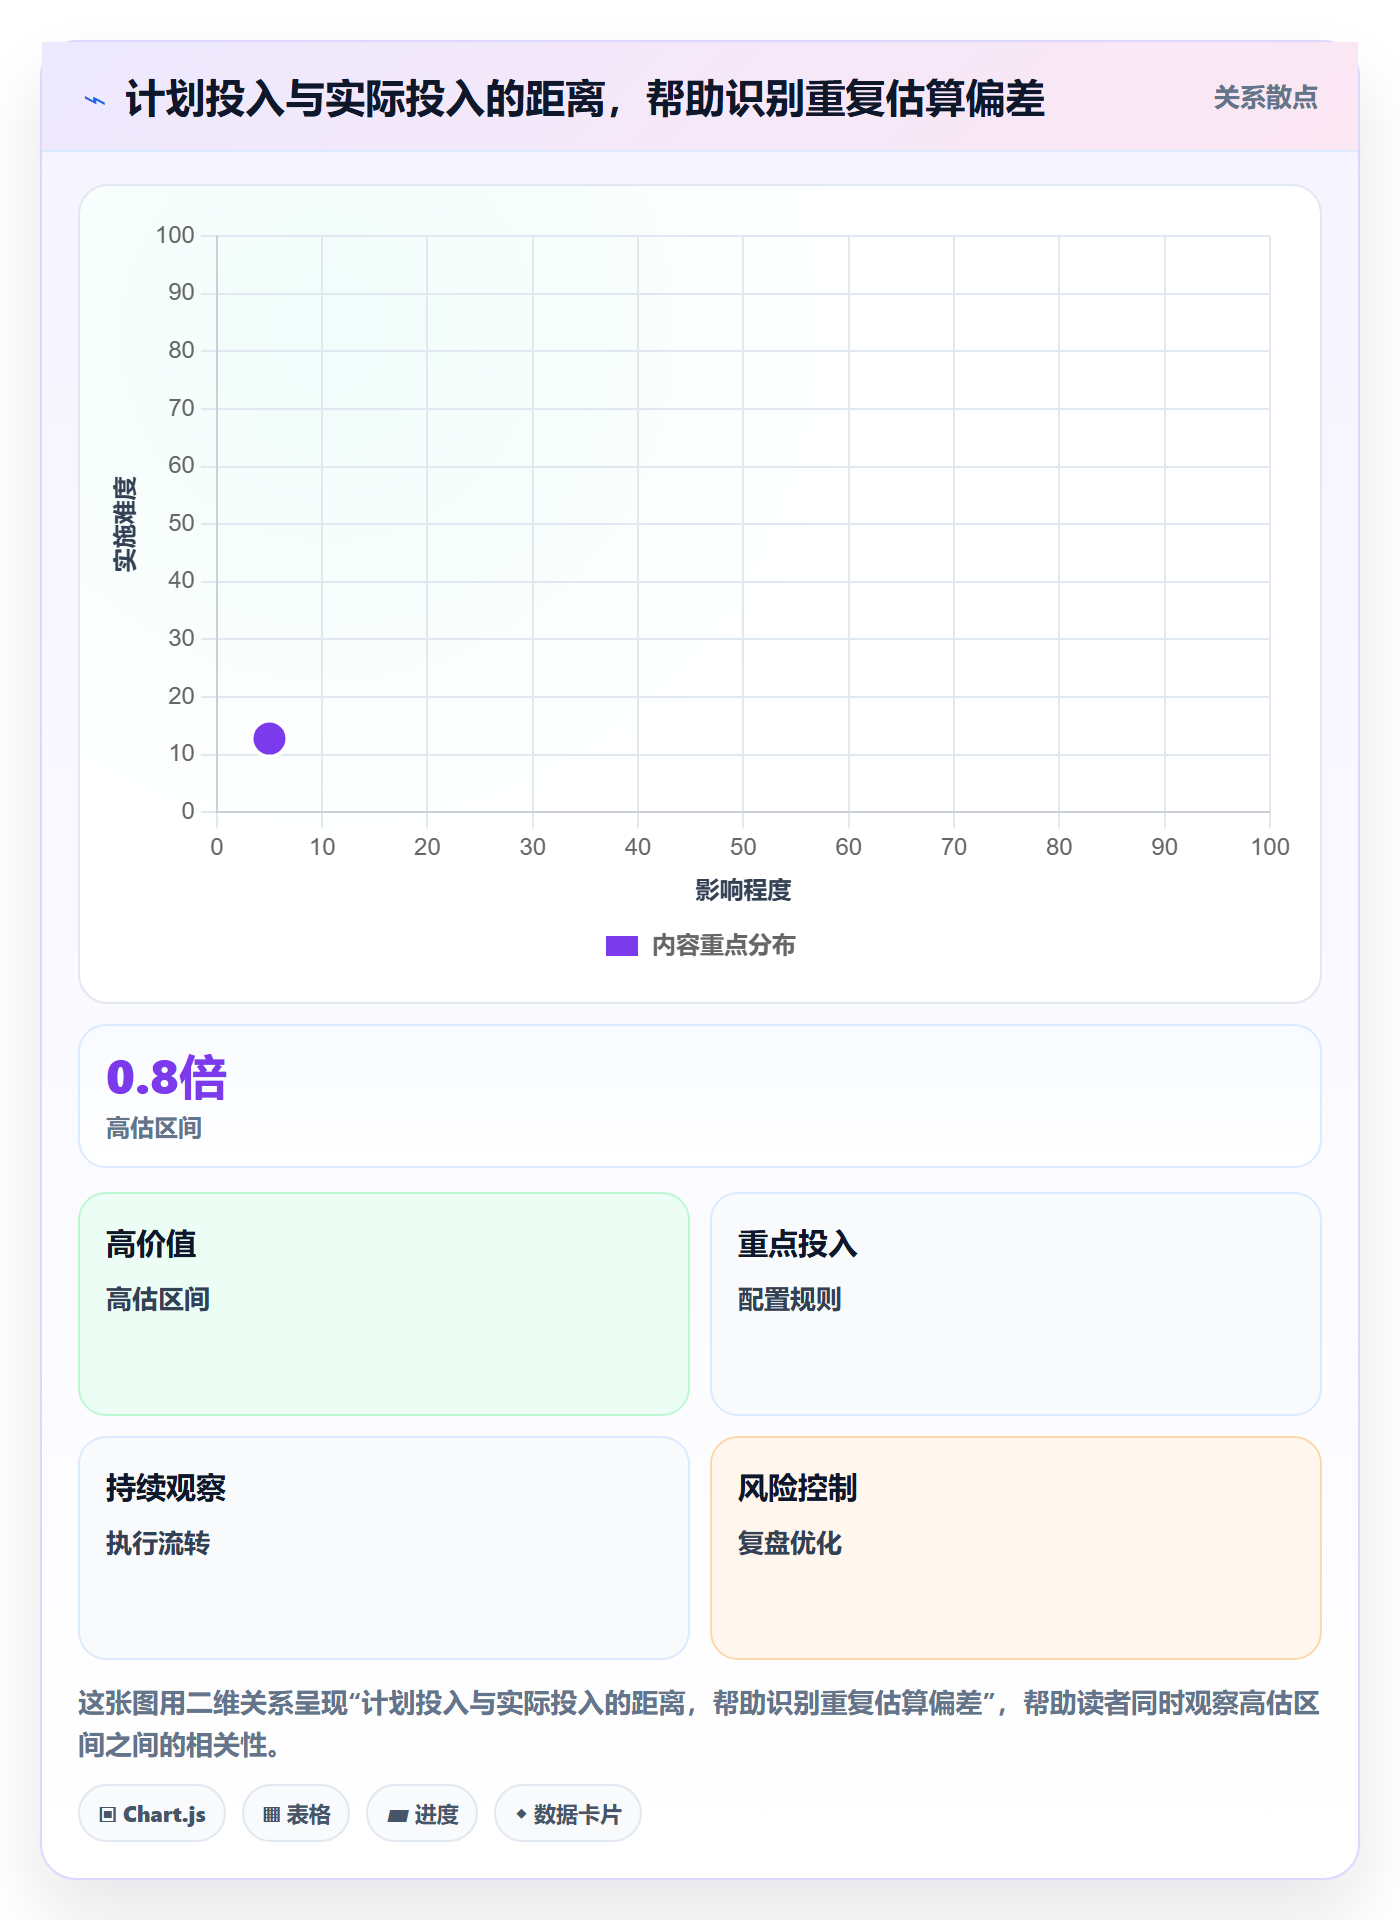Open the 风险控制 quadrant card
1400x1920 pixels.
click(x=1016, y=1548)
